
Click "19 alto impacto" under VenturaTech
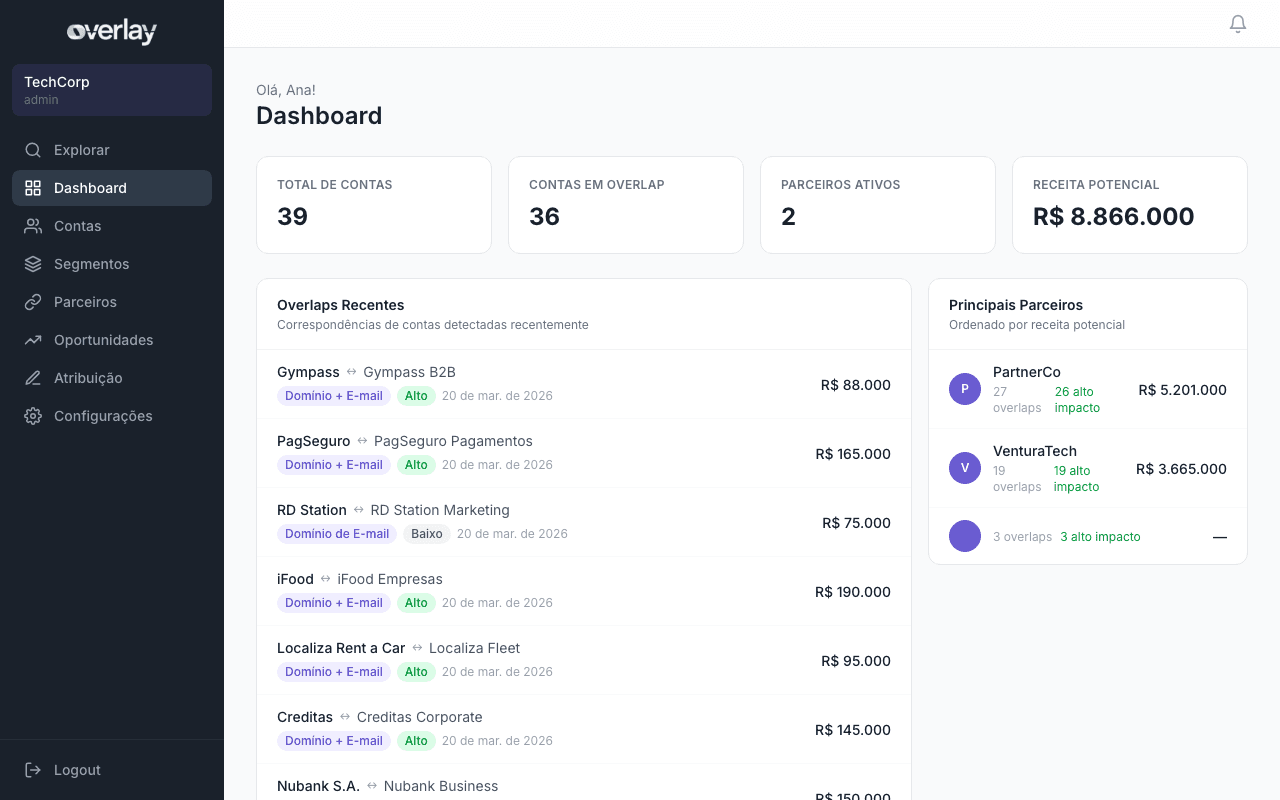(1076, 478)
